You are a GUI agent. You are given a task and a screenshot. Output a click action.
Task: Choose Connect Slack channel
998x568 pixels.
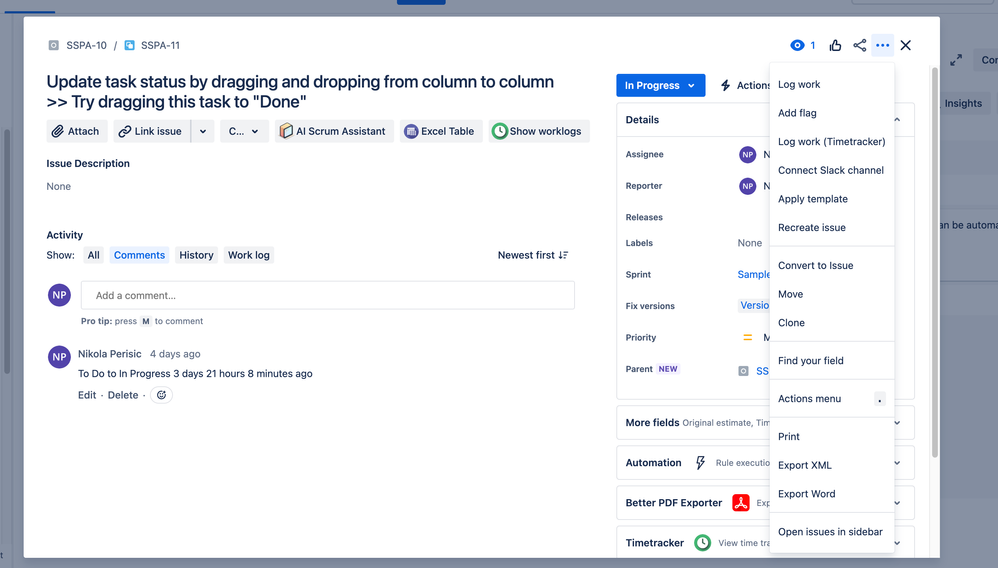(832, 170)
